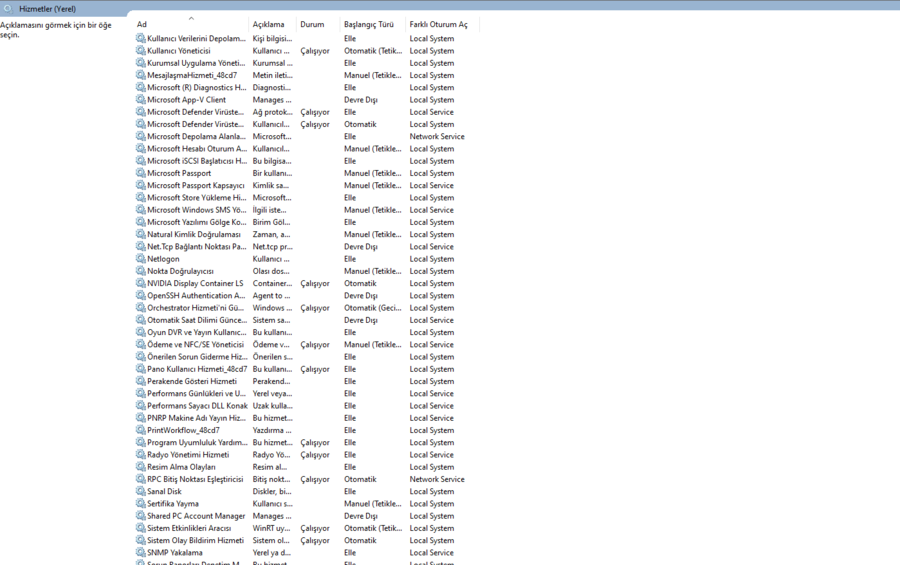900x565 pixels.
Task: Select Microsoft Store Yükleme Hizmeti row
Action: coord(307,198)
